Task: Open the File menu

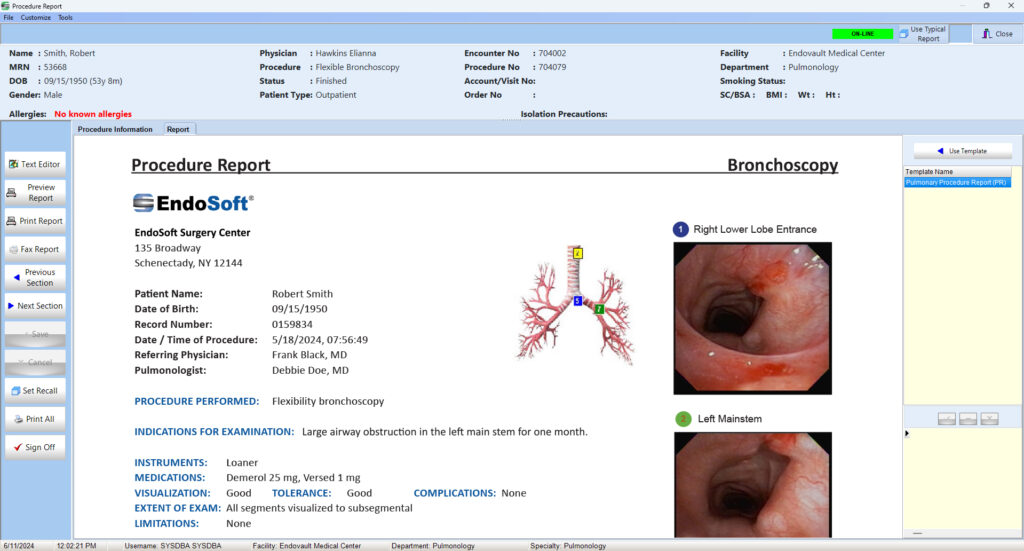Action: pyautogui.click(x=8, y=18)
